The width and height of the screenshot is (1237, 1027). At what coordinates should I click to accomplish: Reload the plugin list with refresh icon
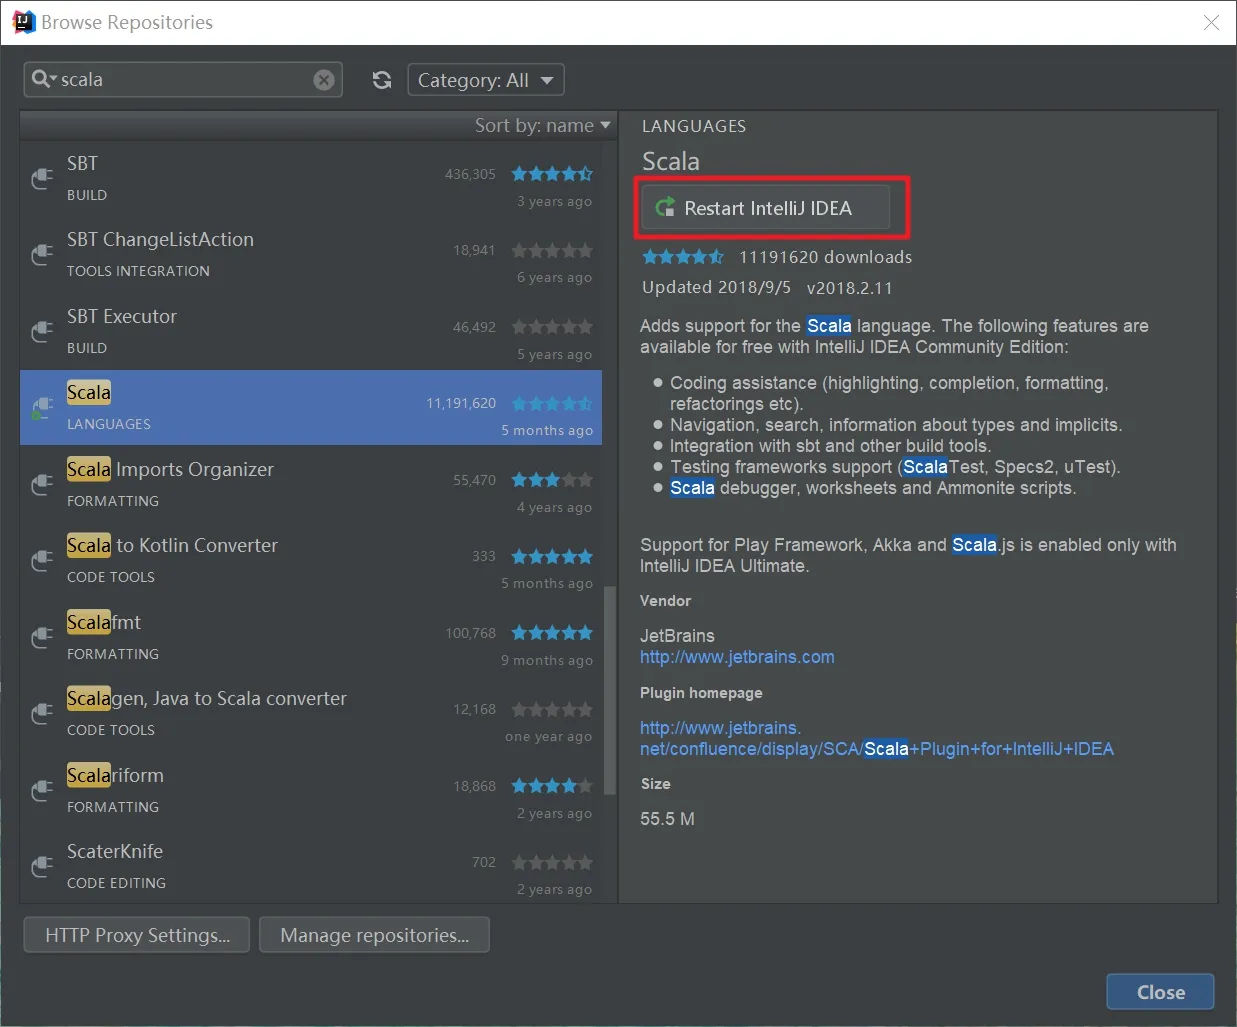point(382,80)
